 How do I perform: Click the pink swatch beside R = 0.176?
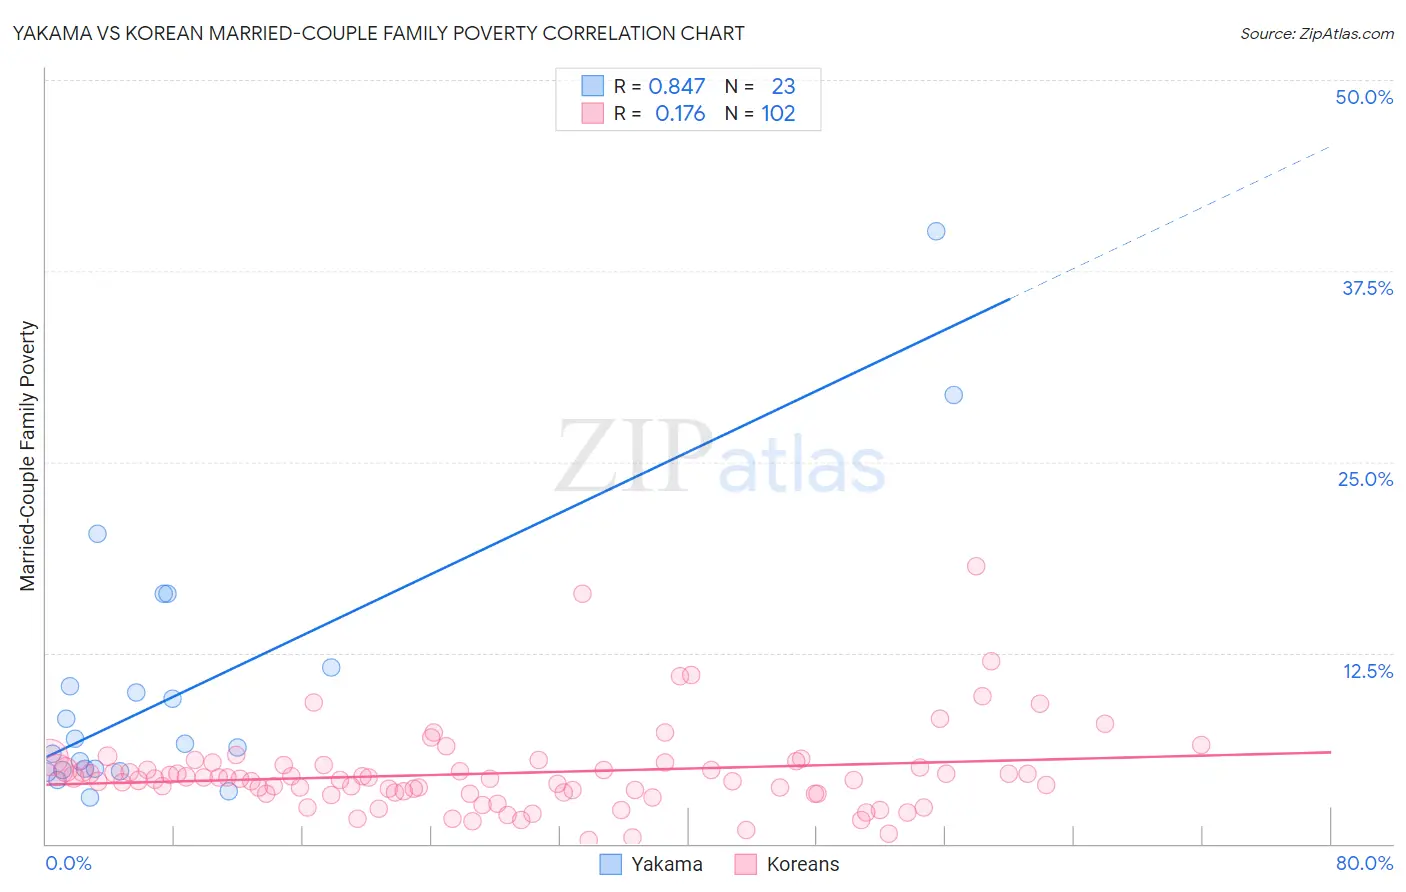592,113
